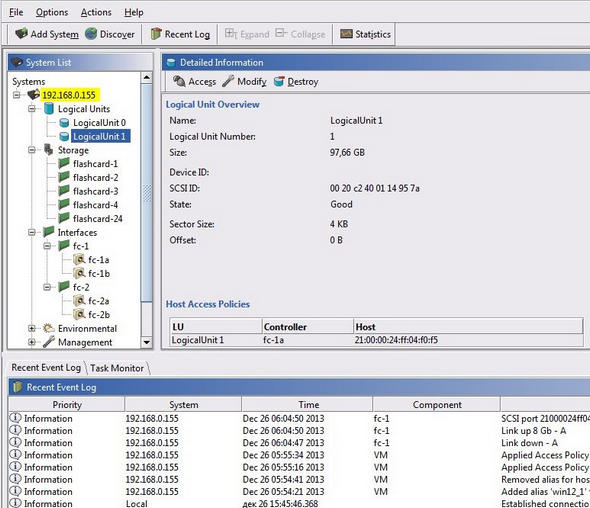This screenshot has width=590, height=508.
Task: Open the Actions menu
Action: [x=96, y=12]
